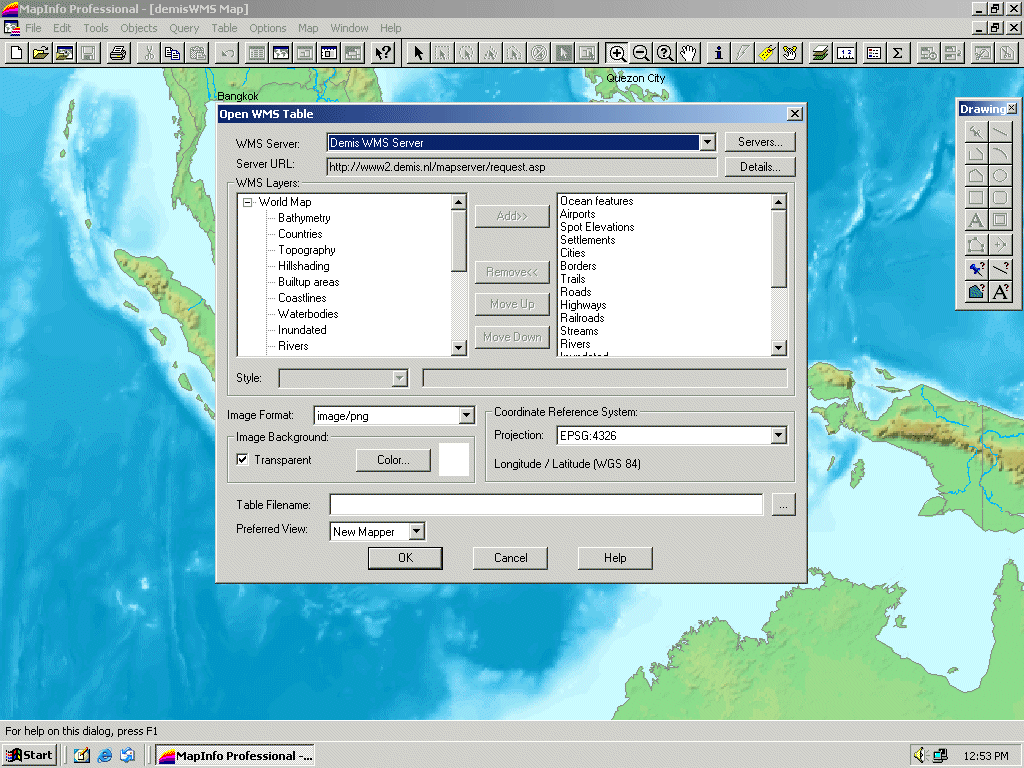
Task: Select Spot Elevations in the selected list
Action: tap(598, 227)
